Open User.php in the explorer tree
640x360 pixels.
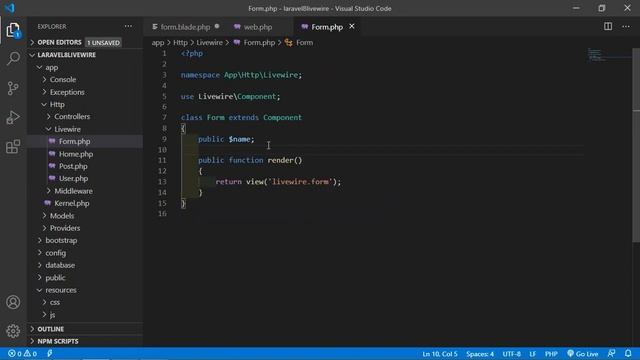coord(73,178)
